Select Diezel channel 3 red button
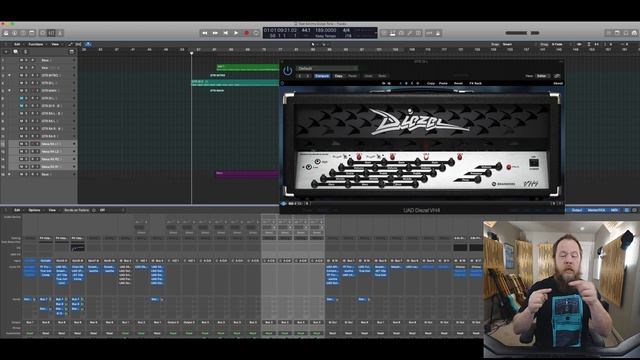Image resolution: width=640 pixels, height=360 pixels. click(x=426, y=157)
